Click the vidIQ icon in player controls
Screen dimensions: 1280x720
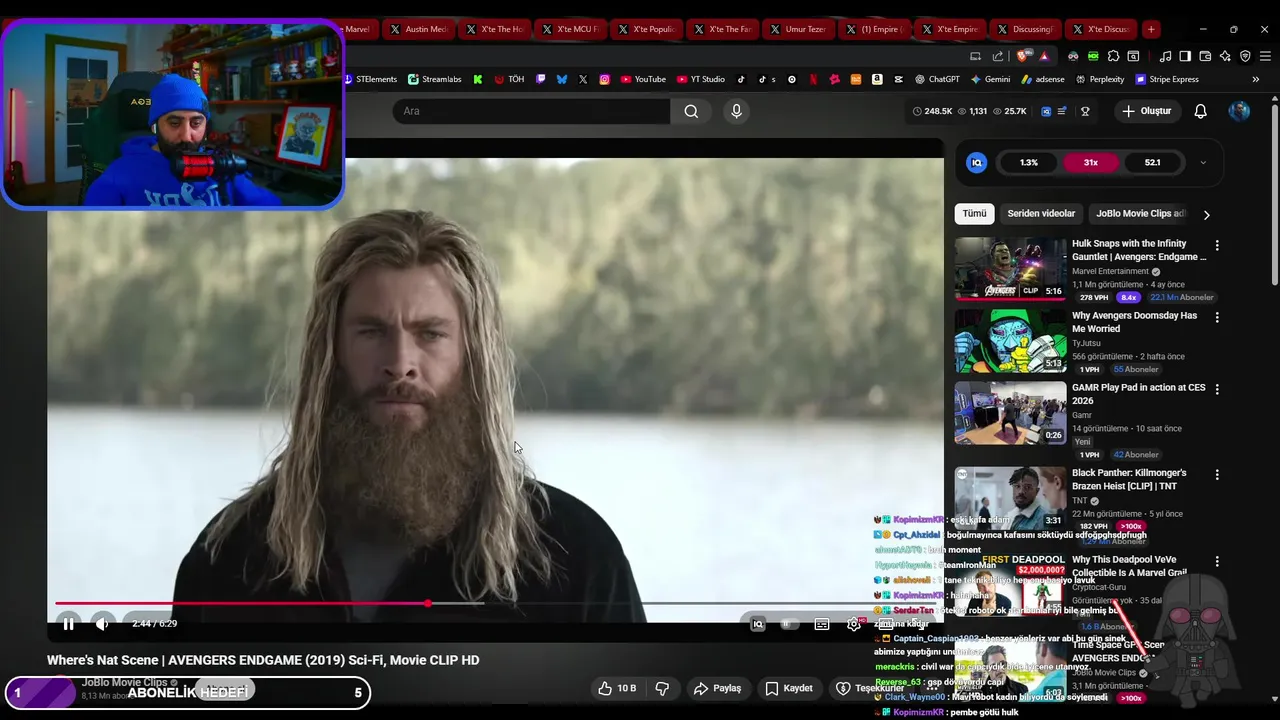point(757,624)
